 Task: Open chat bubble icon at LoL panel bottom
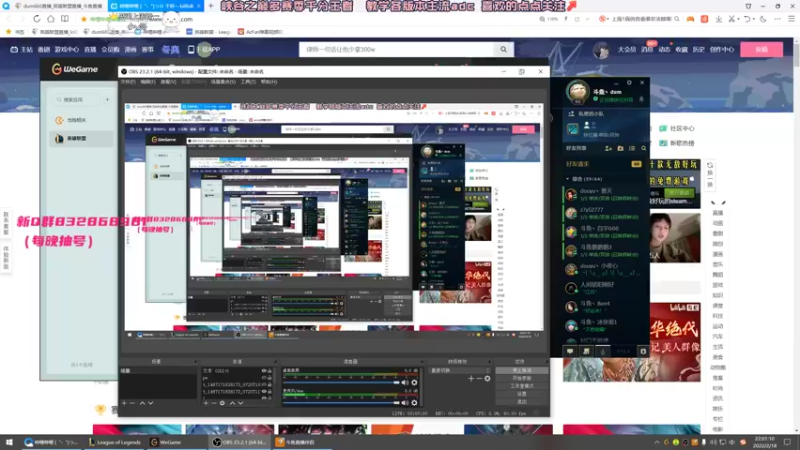pyautogui.click(x=570, y=351)
